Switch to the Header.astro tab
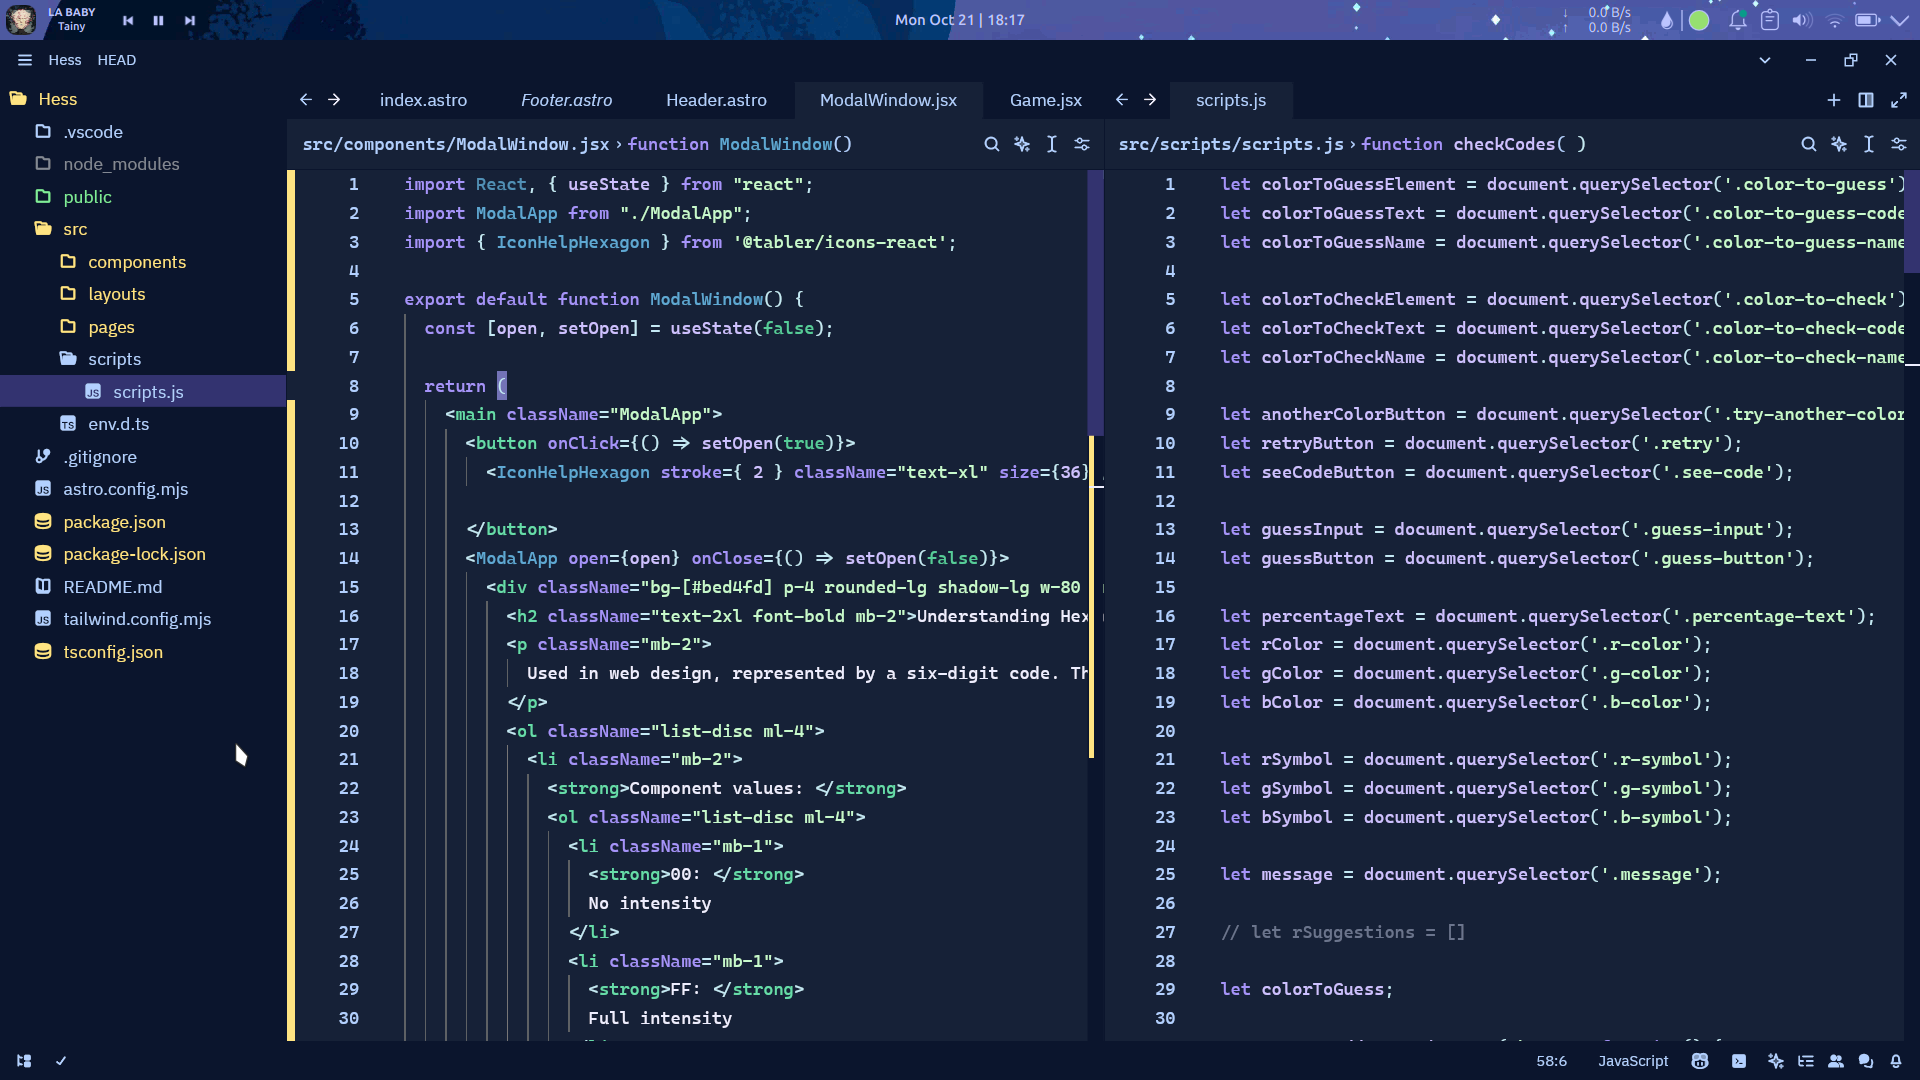 716,100
